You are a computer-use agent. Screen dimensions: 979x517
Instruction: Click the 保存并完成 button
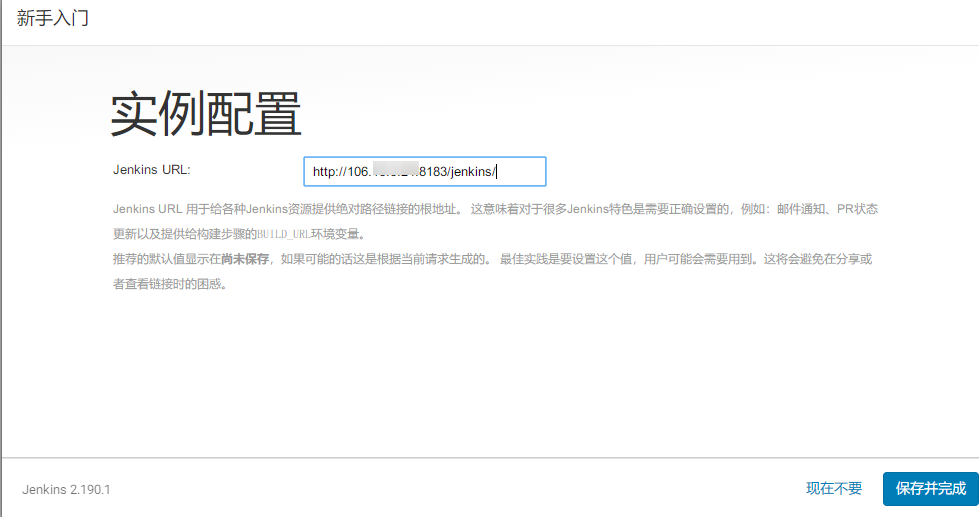coord(931,489)
